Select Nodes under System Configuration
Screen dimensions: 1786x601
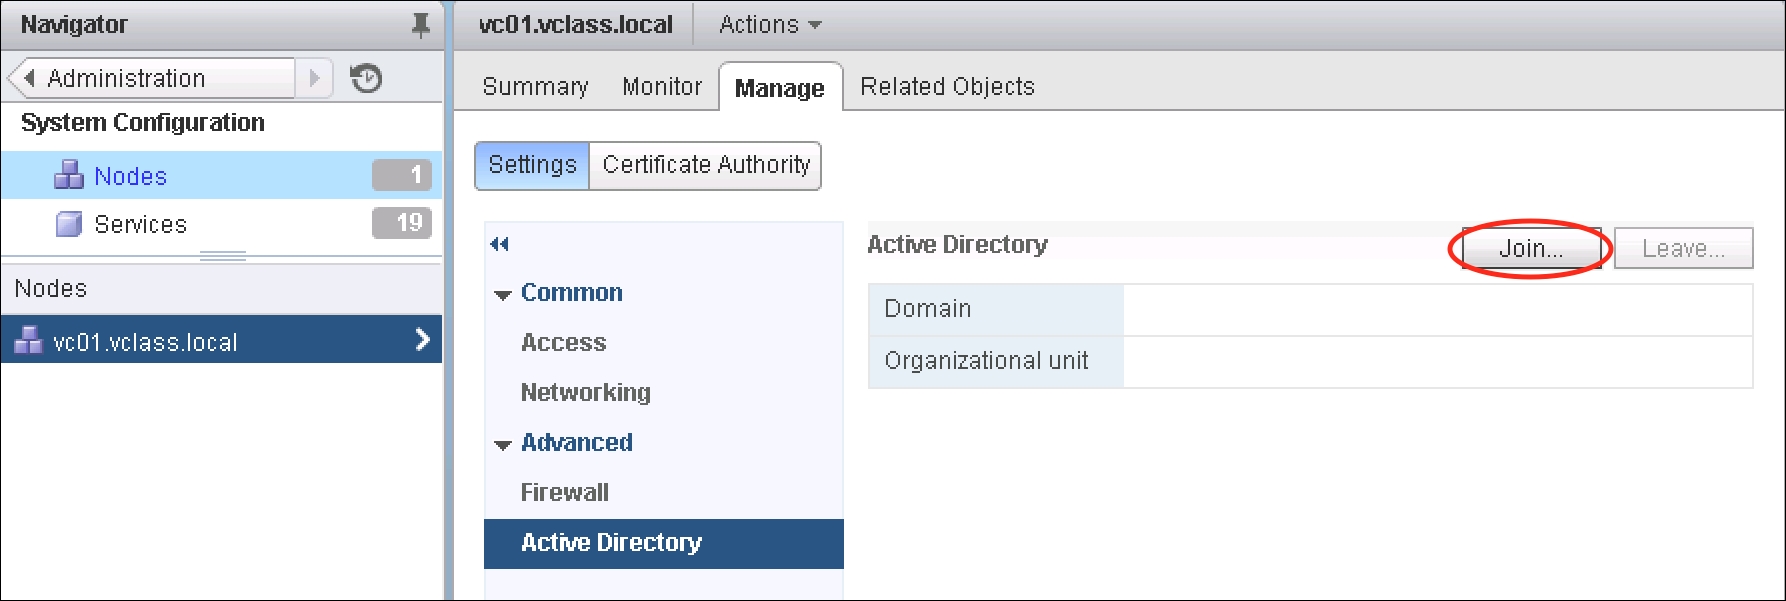[221, 176]
